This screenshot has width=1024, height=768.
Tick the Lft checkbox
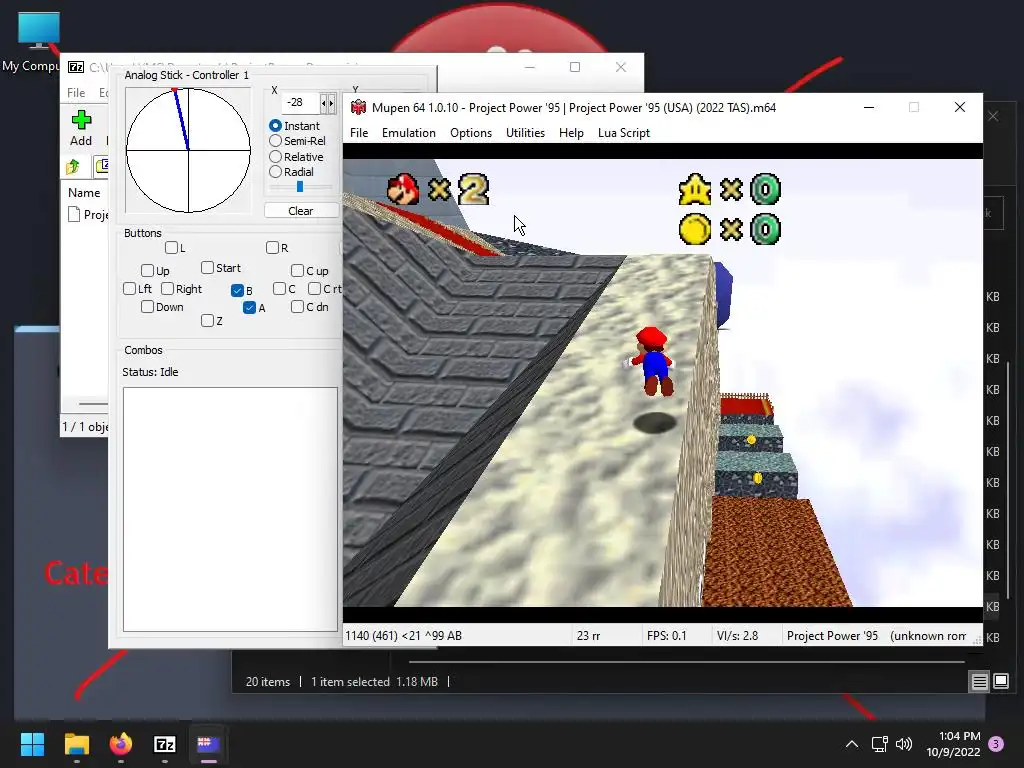[129, 289]
